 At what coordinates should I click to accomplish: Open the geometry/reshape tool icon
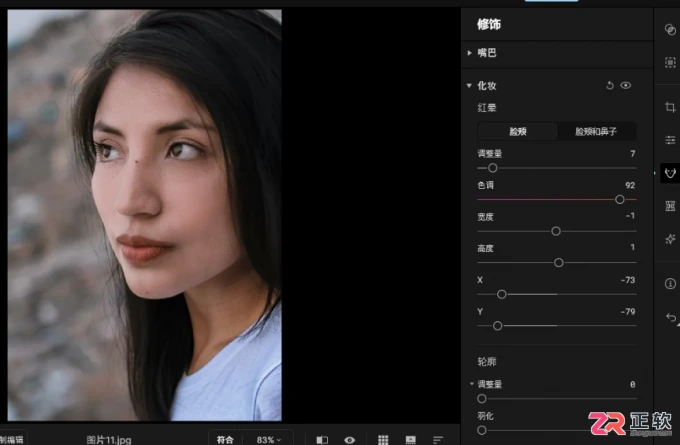[x=670, y=206]
